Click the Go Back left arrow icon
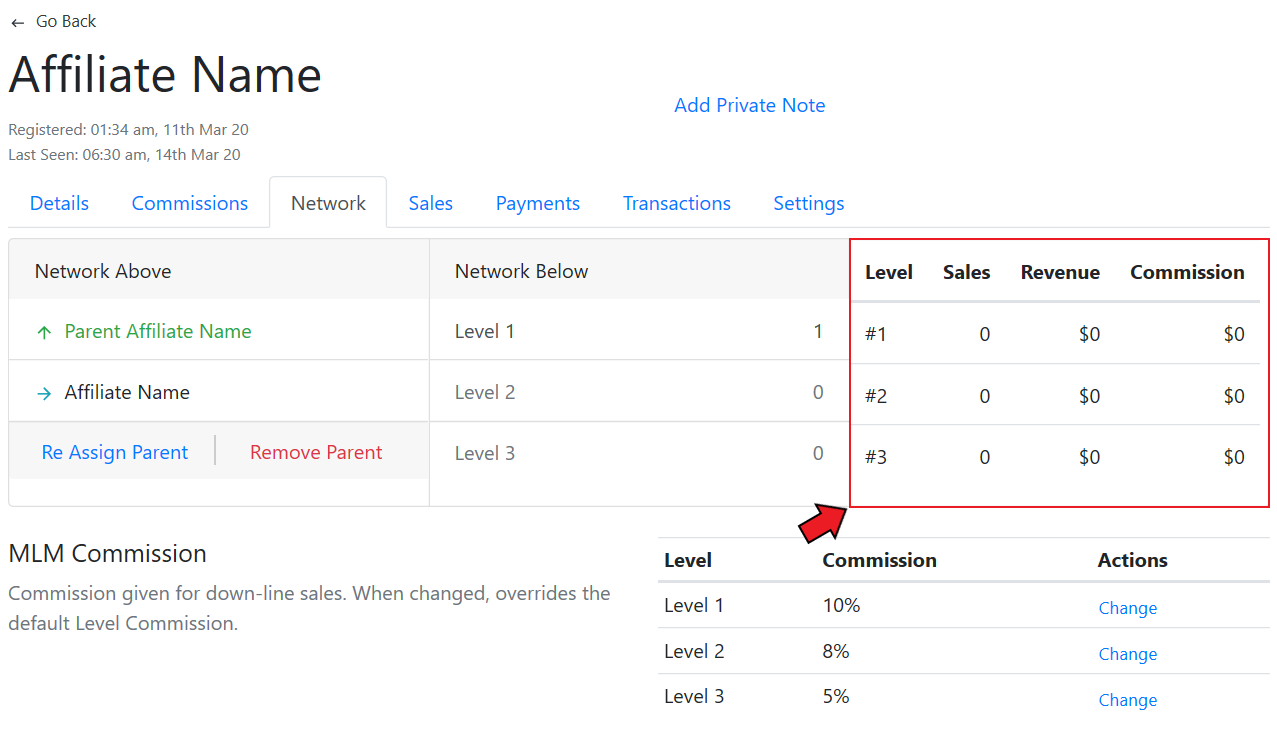Image resolution: width=1277 pixels, height=742 pixels. (18, 23)
